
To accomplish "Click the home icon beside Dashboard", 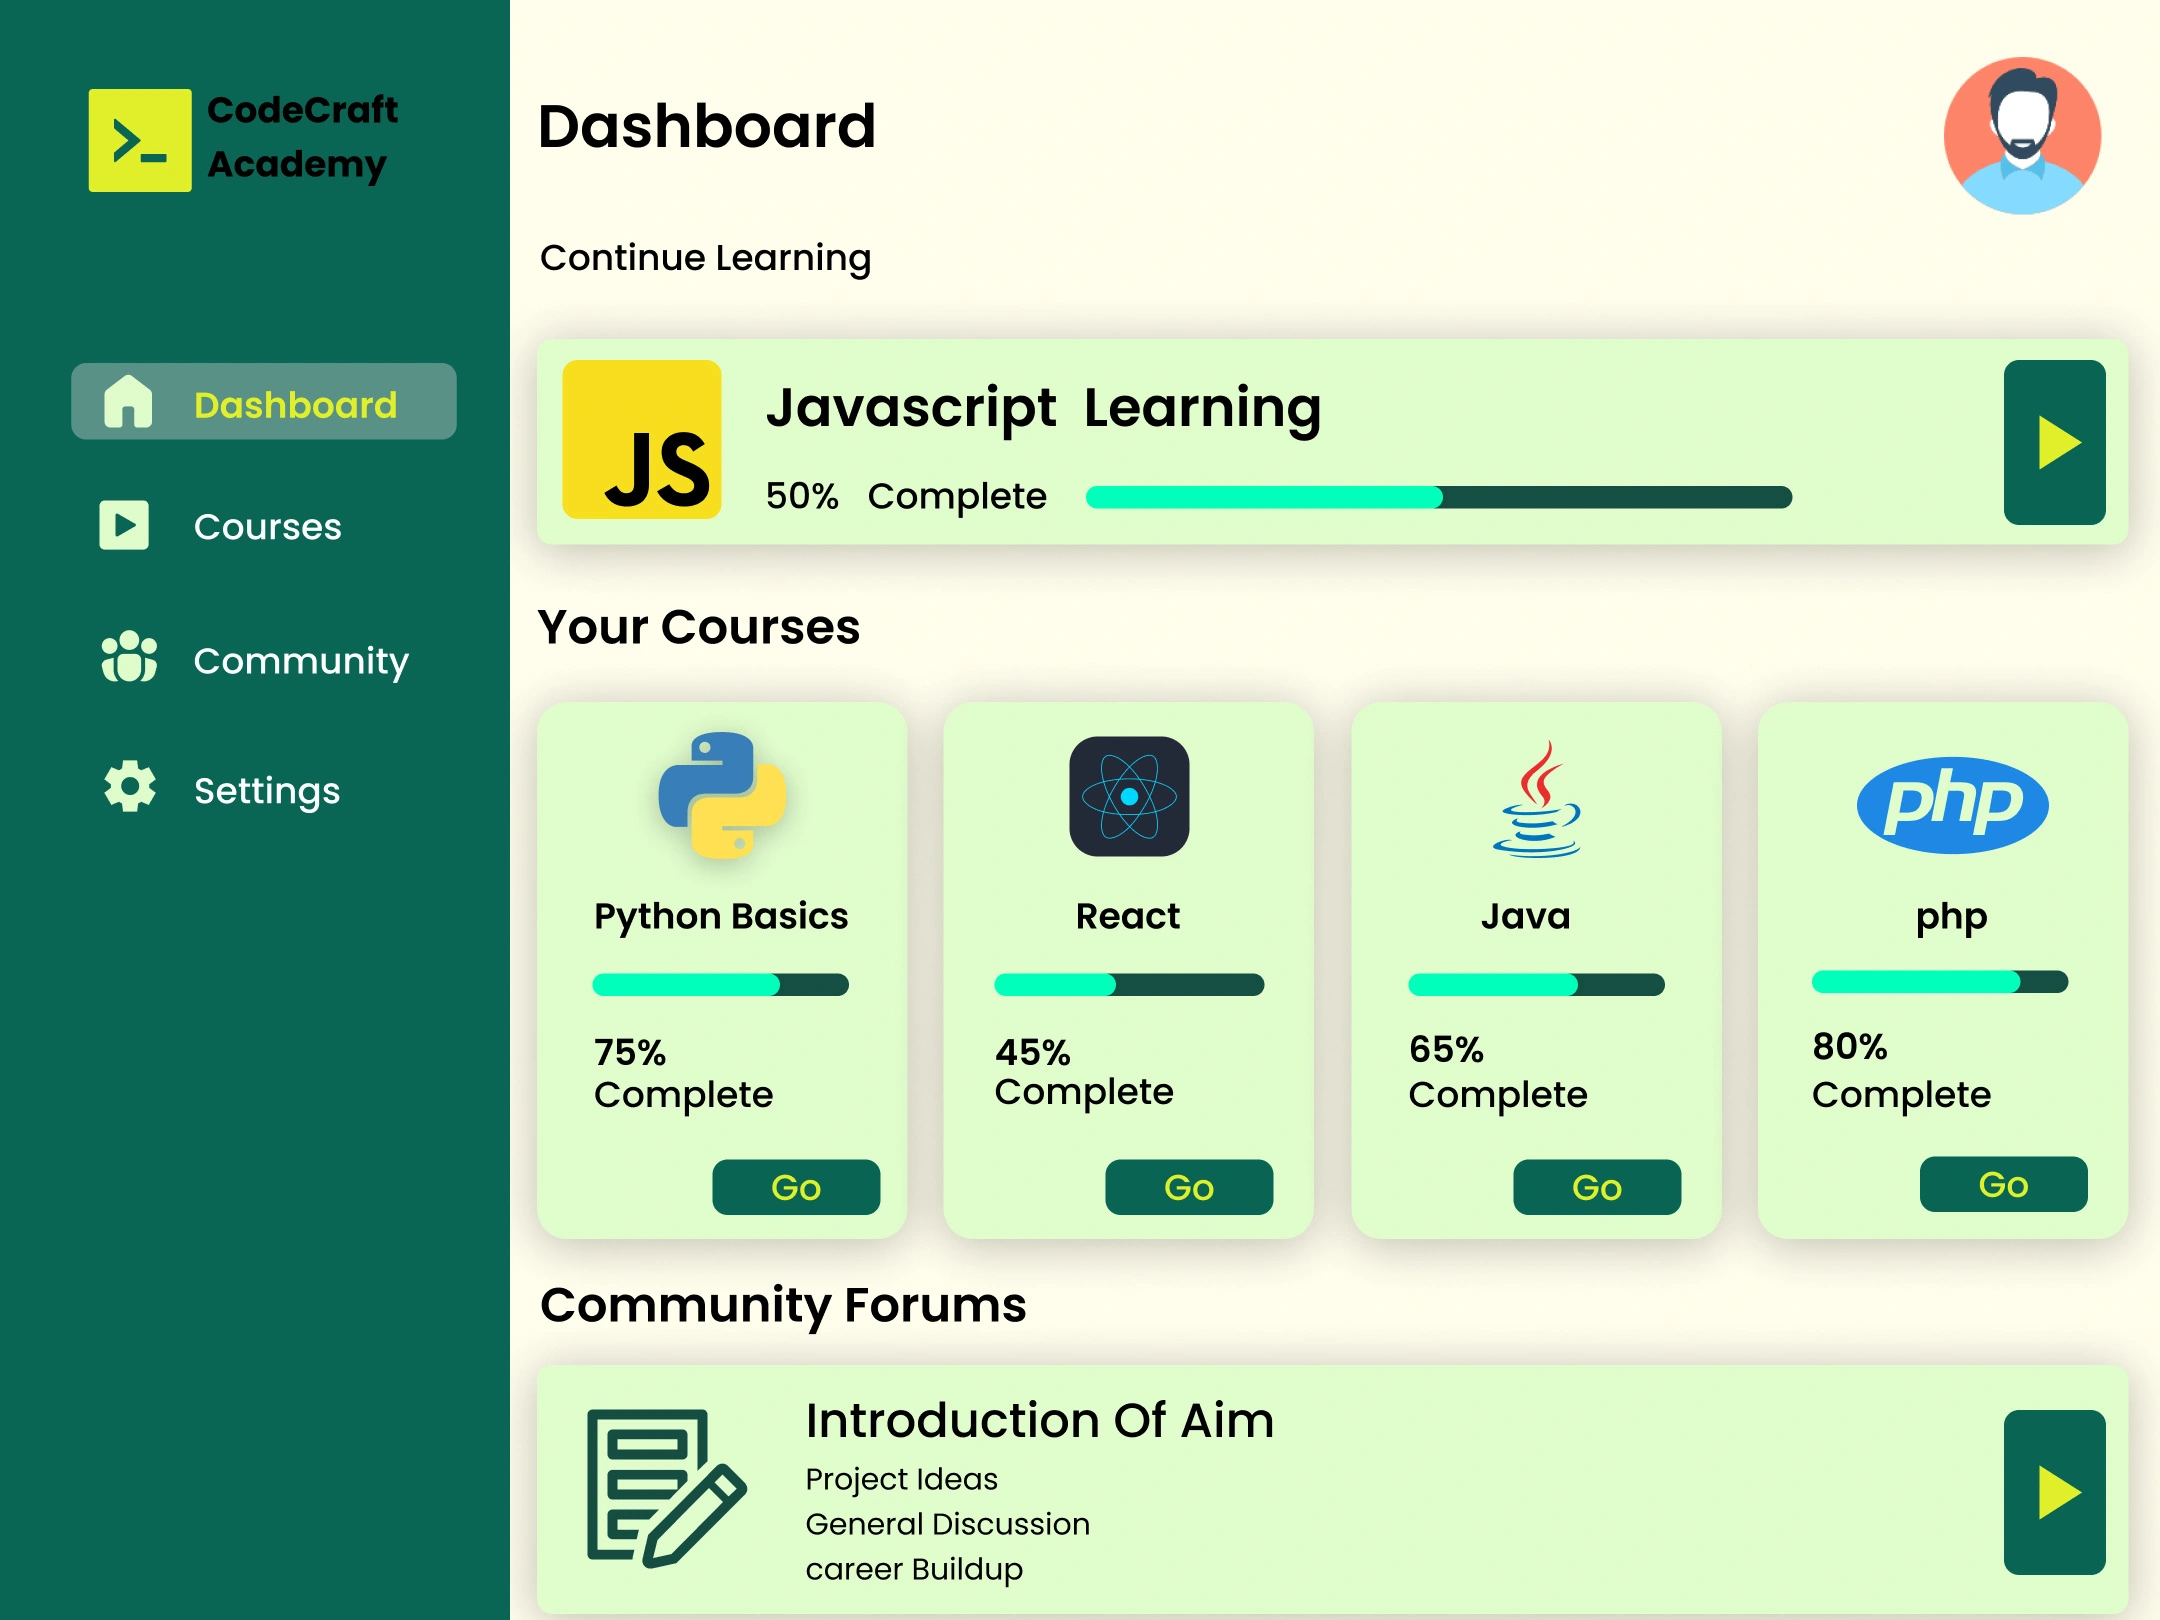I will click(x=128, y=402).
